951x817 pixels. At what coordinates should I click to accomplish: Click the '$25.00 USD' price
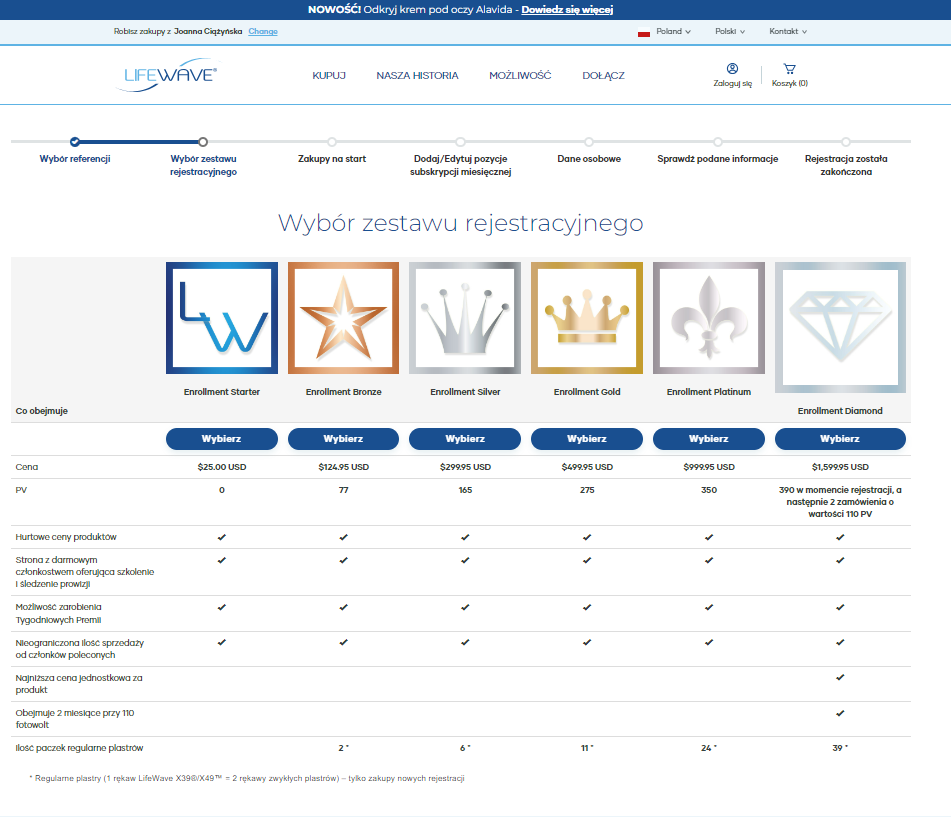[222, 467]
